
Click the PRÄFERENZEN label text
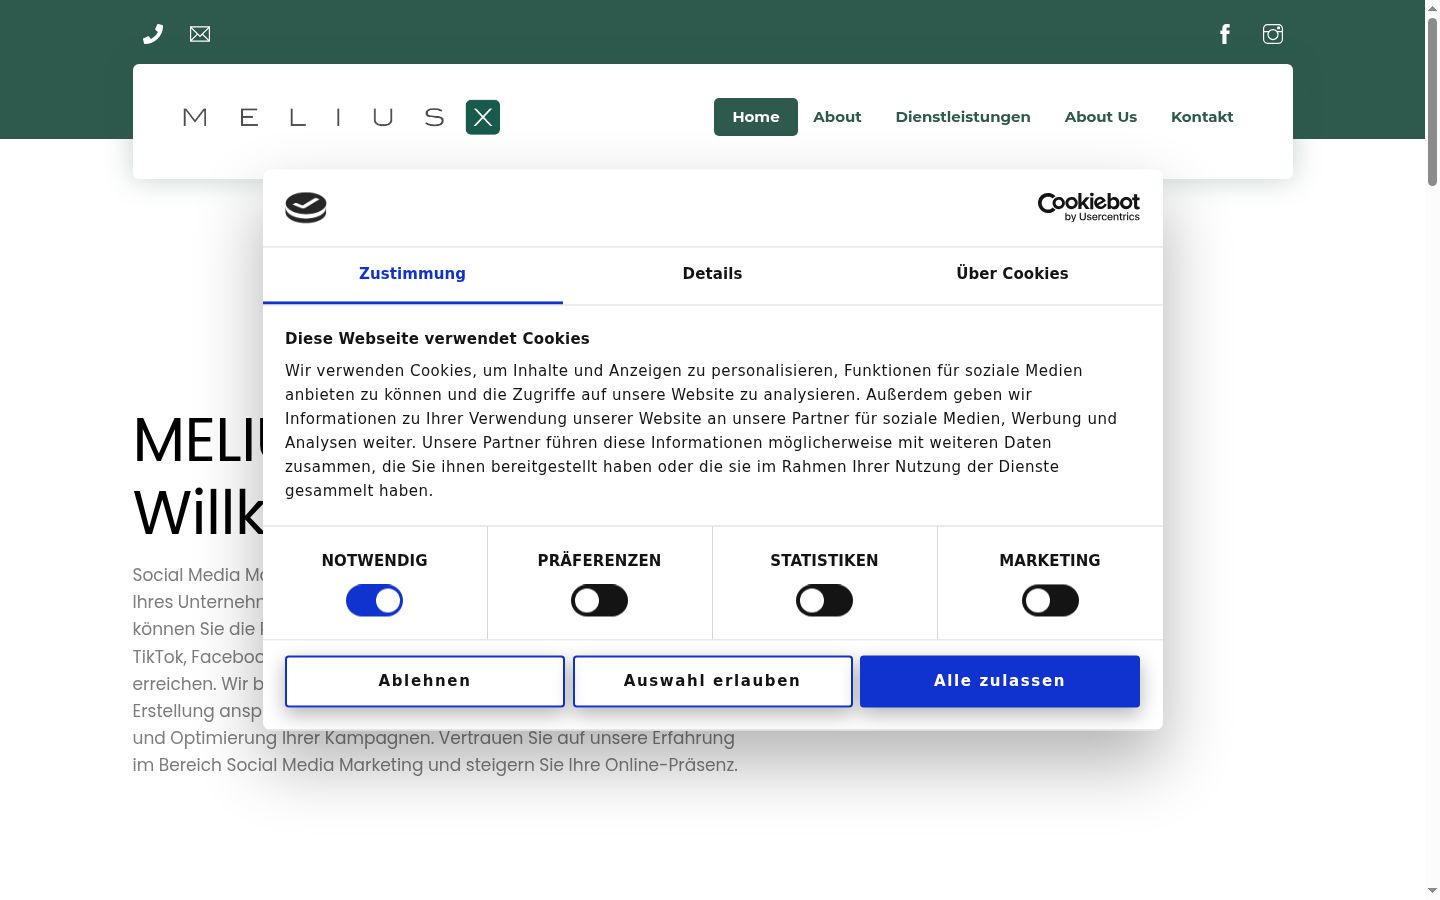pyautogui.click(x=599, y=561)
